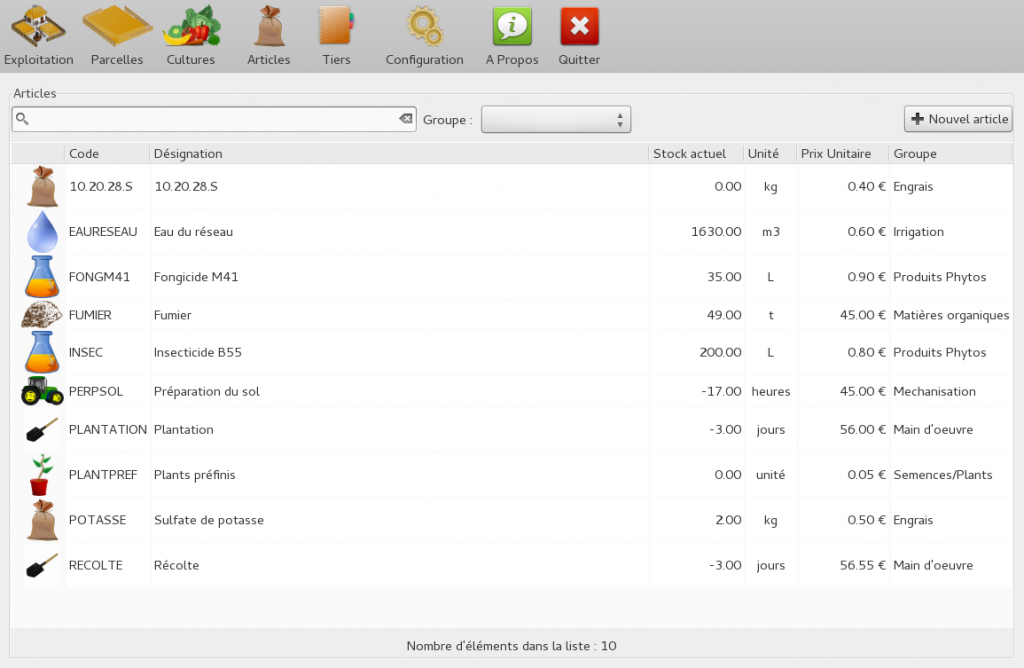1024x668 pixels.
Task: Open the Articles section
Action: [268, 36]
